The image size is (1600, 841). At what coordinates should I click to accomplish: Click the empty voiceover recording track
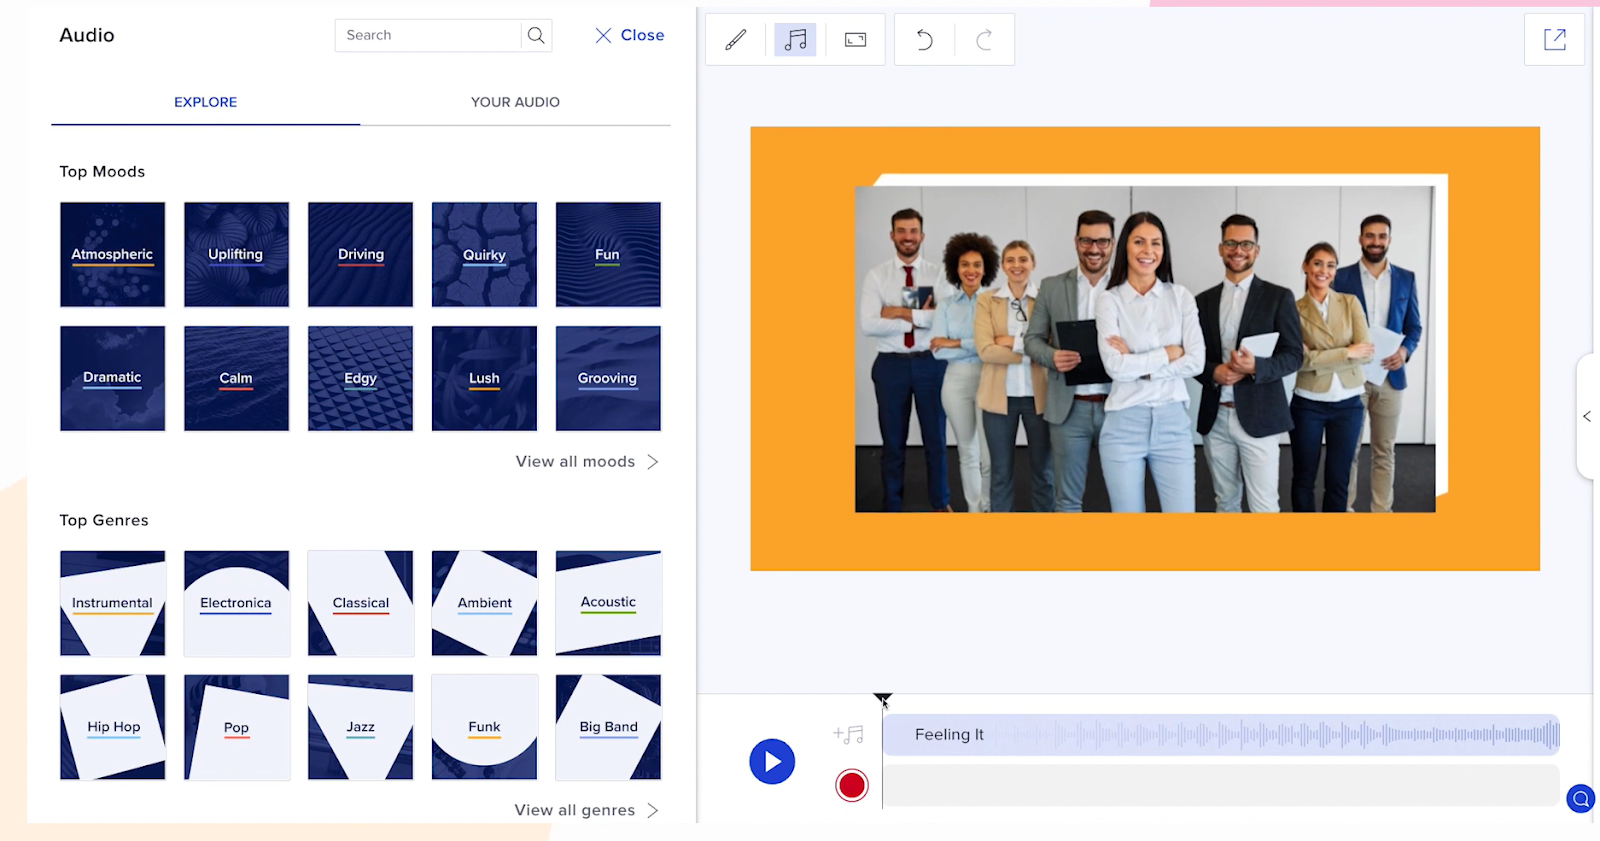point(1221,786)
